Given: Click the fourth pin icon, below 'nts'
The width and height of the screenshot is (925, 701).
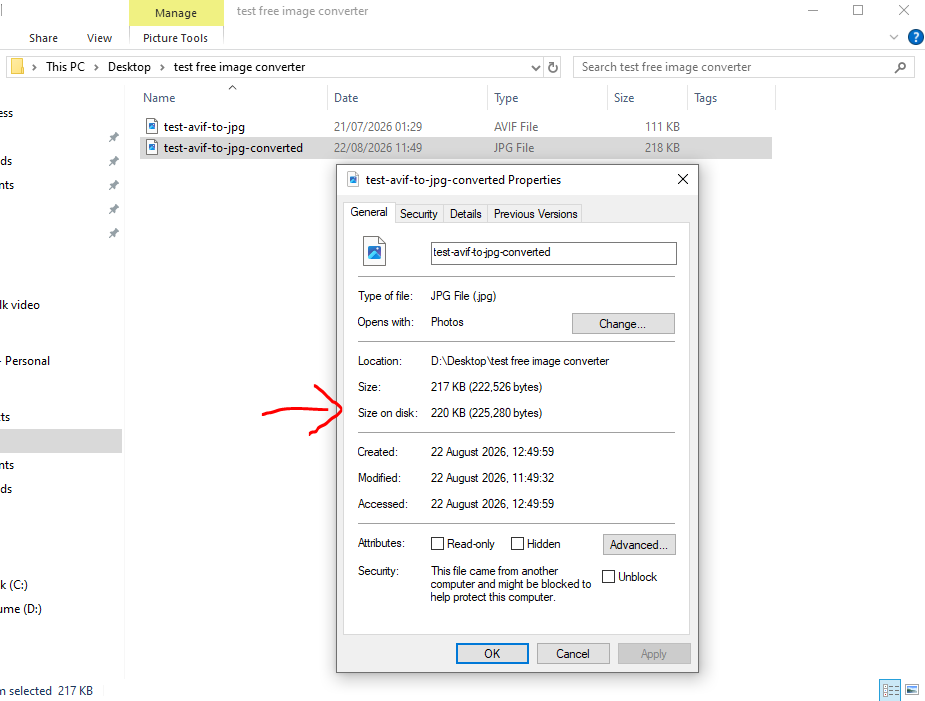Looking at the screenshot, I should (x=114, y=209).
